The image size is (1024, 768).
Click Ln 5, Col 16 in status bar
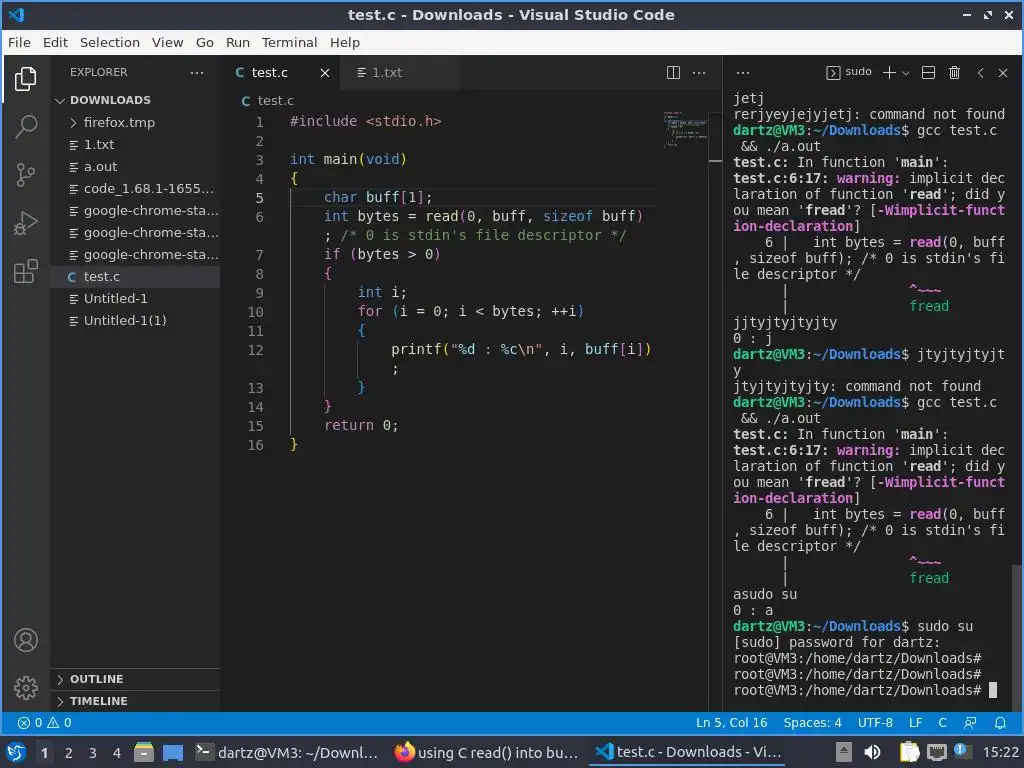731,723
